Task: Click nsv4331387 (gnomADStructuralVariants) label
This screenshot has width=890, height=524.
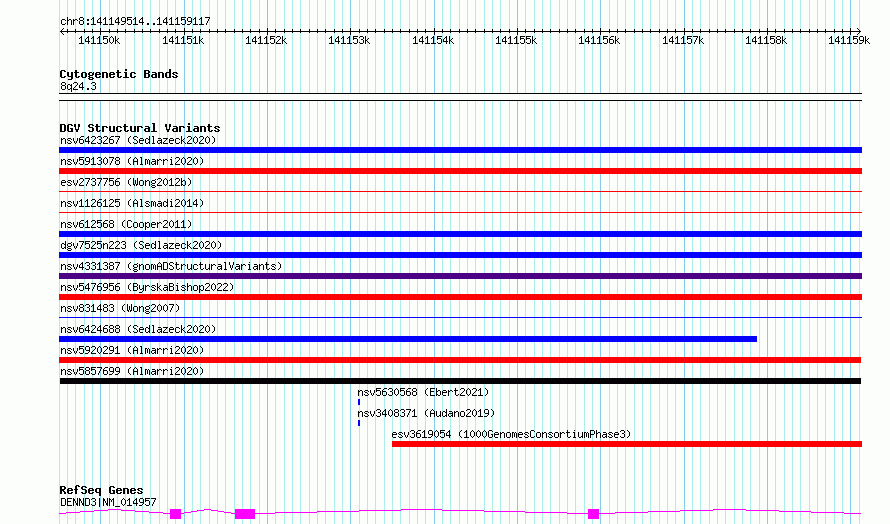Action: [x=171, y=266]
